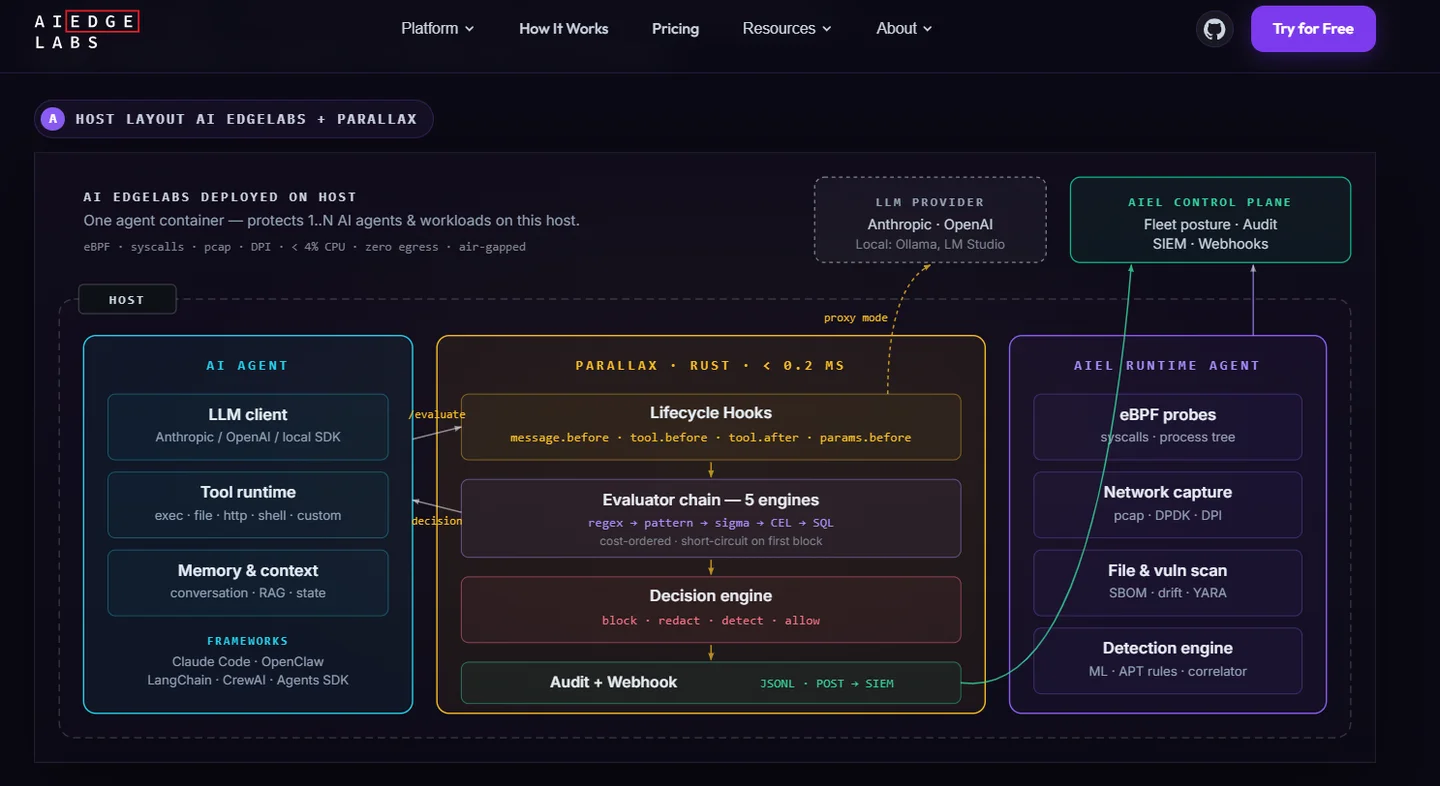Click the Tool runtime box
Screen dimensions: 1440x786
248,505
